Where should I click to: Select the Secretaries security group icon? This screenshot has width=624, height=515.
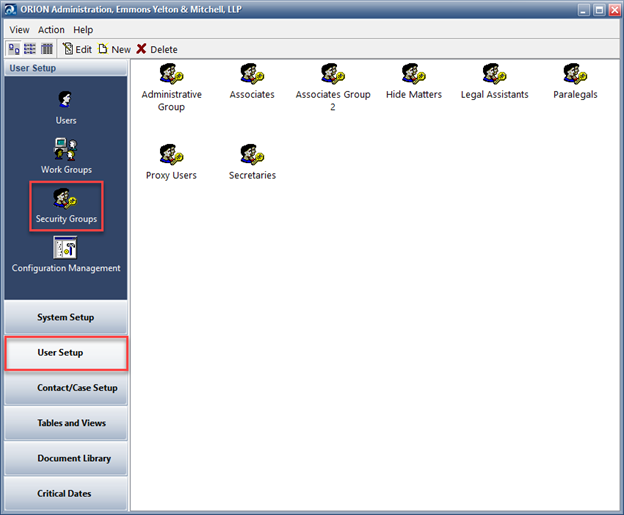[252, 162]
